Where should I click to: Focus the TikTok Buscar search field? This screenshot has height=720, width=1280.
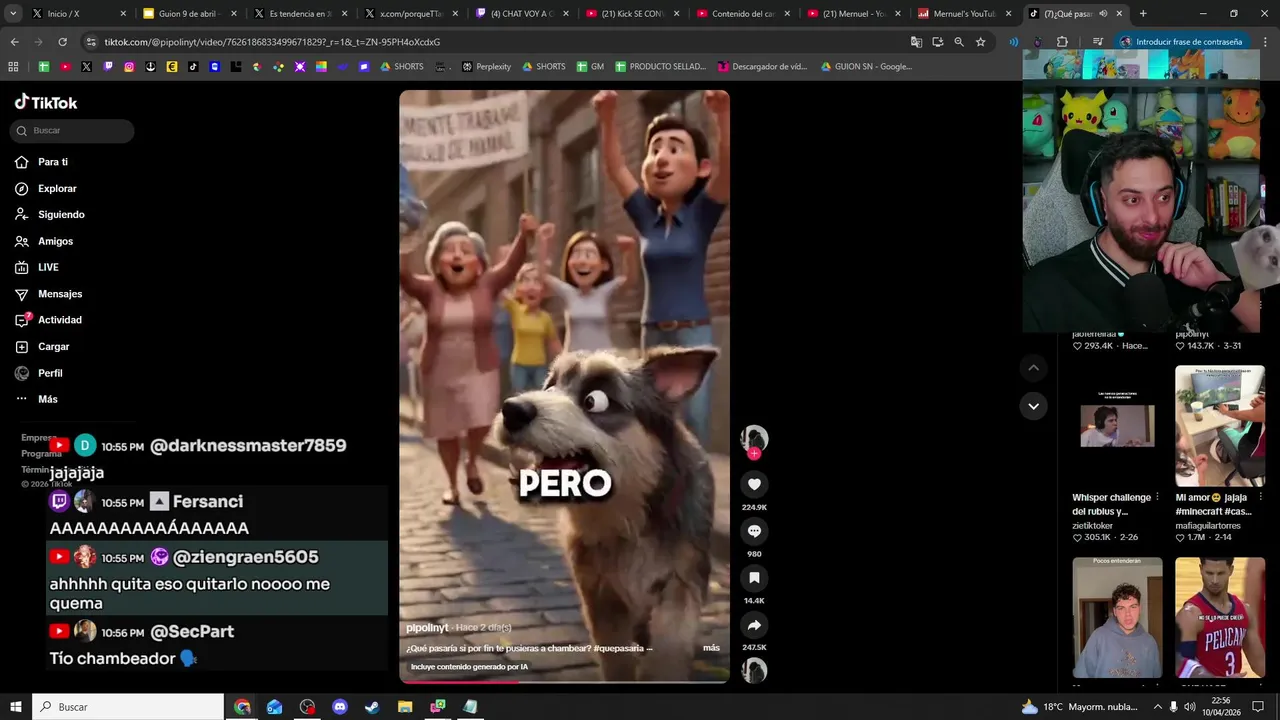click(72, 131)
